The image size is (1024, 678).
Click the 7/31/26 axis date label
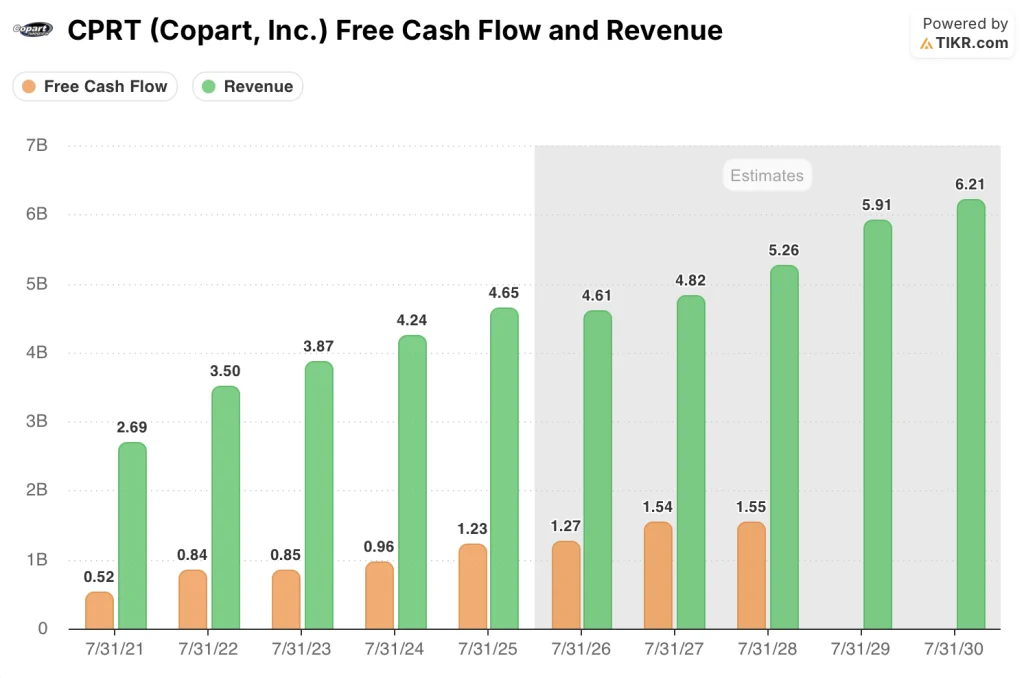pos(581,649)
